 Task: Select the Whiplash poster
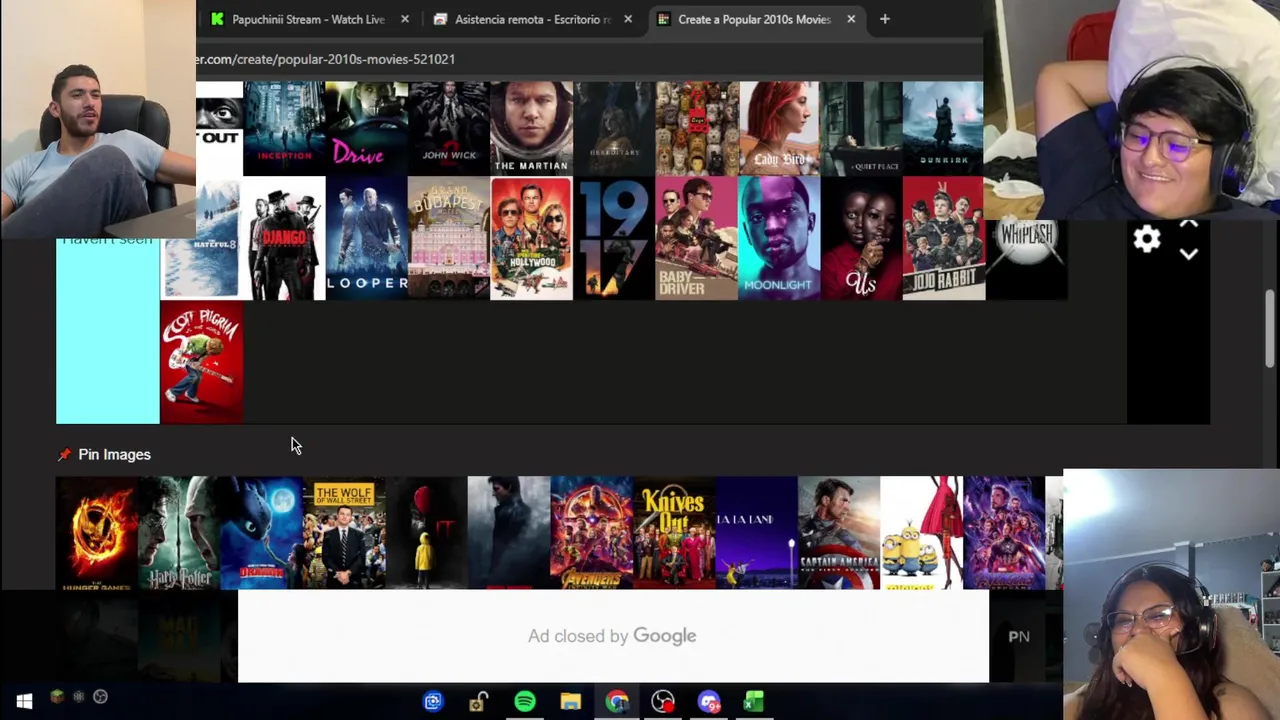[1026, 259]
